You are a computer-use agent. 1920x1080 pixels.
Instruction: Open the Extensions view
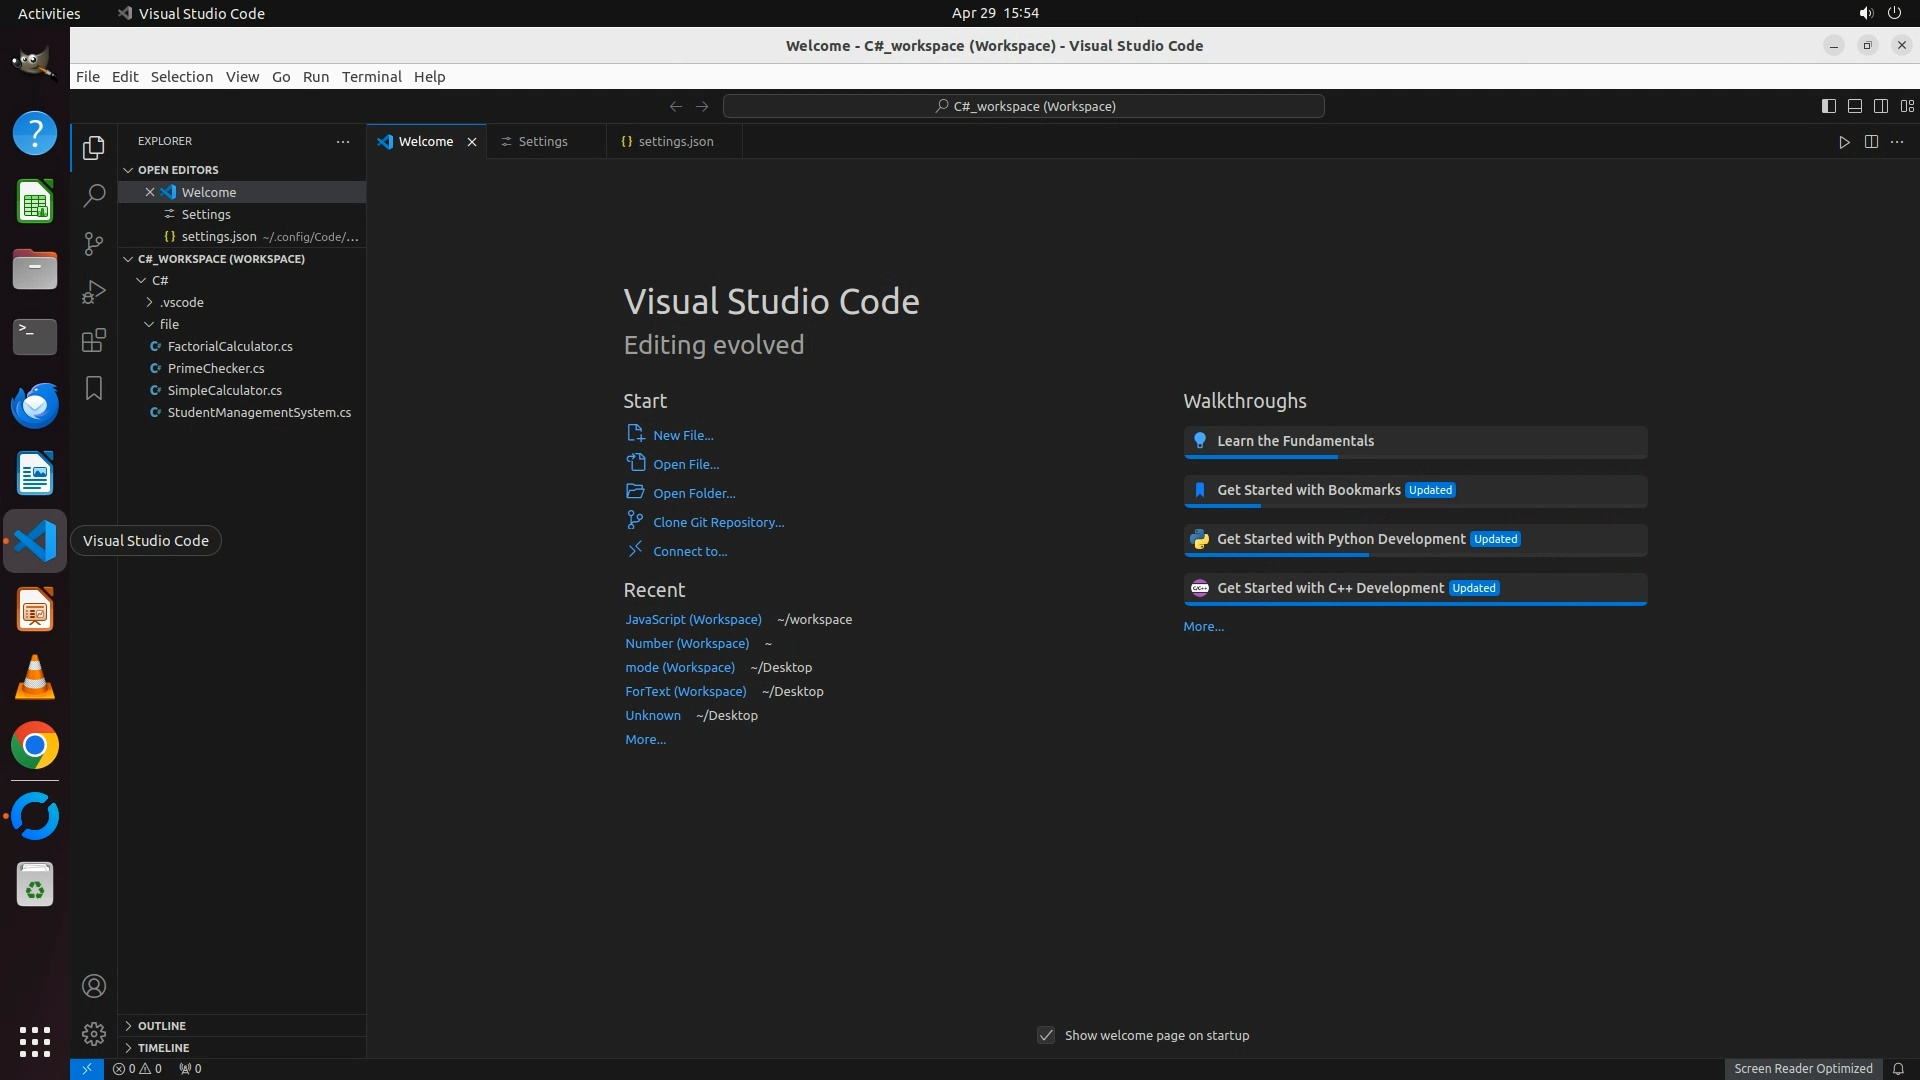click(x=94, y=340)
